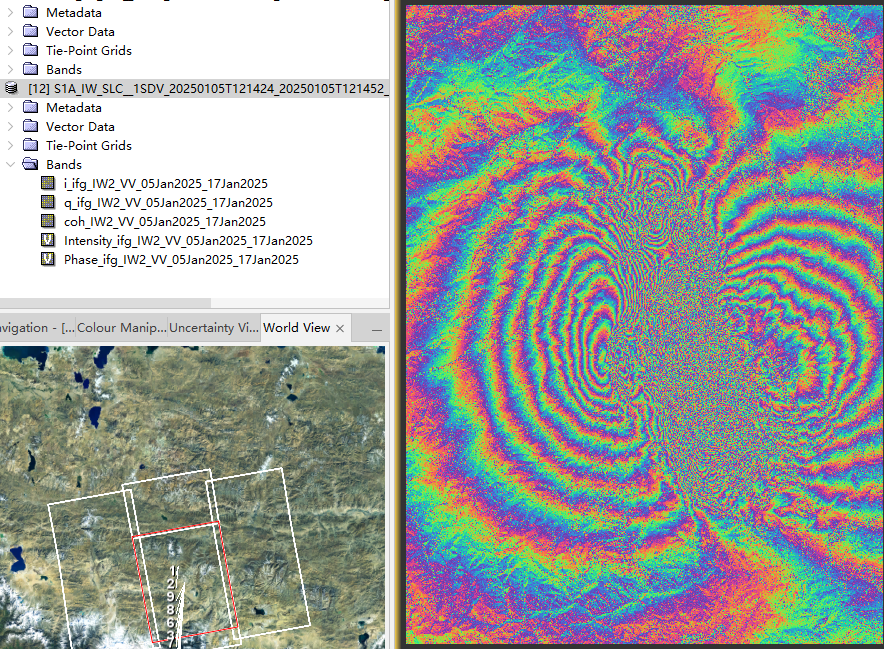
Task: Minimize the World View panel group
Action: [x=377, y=329]
